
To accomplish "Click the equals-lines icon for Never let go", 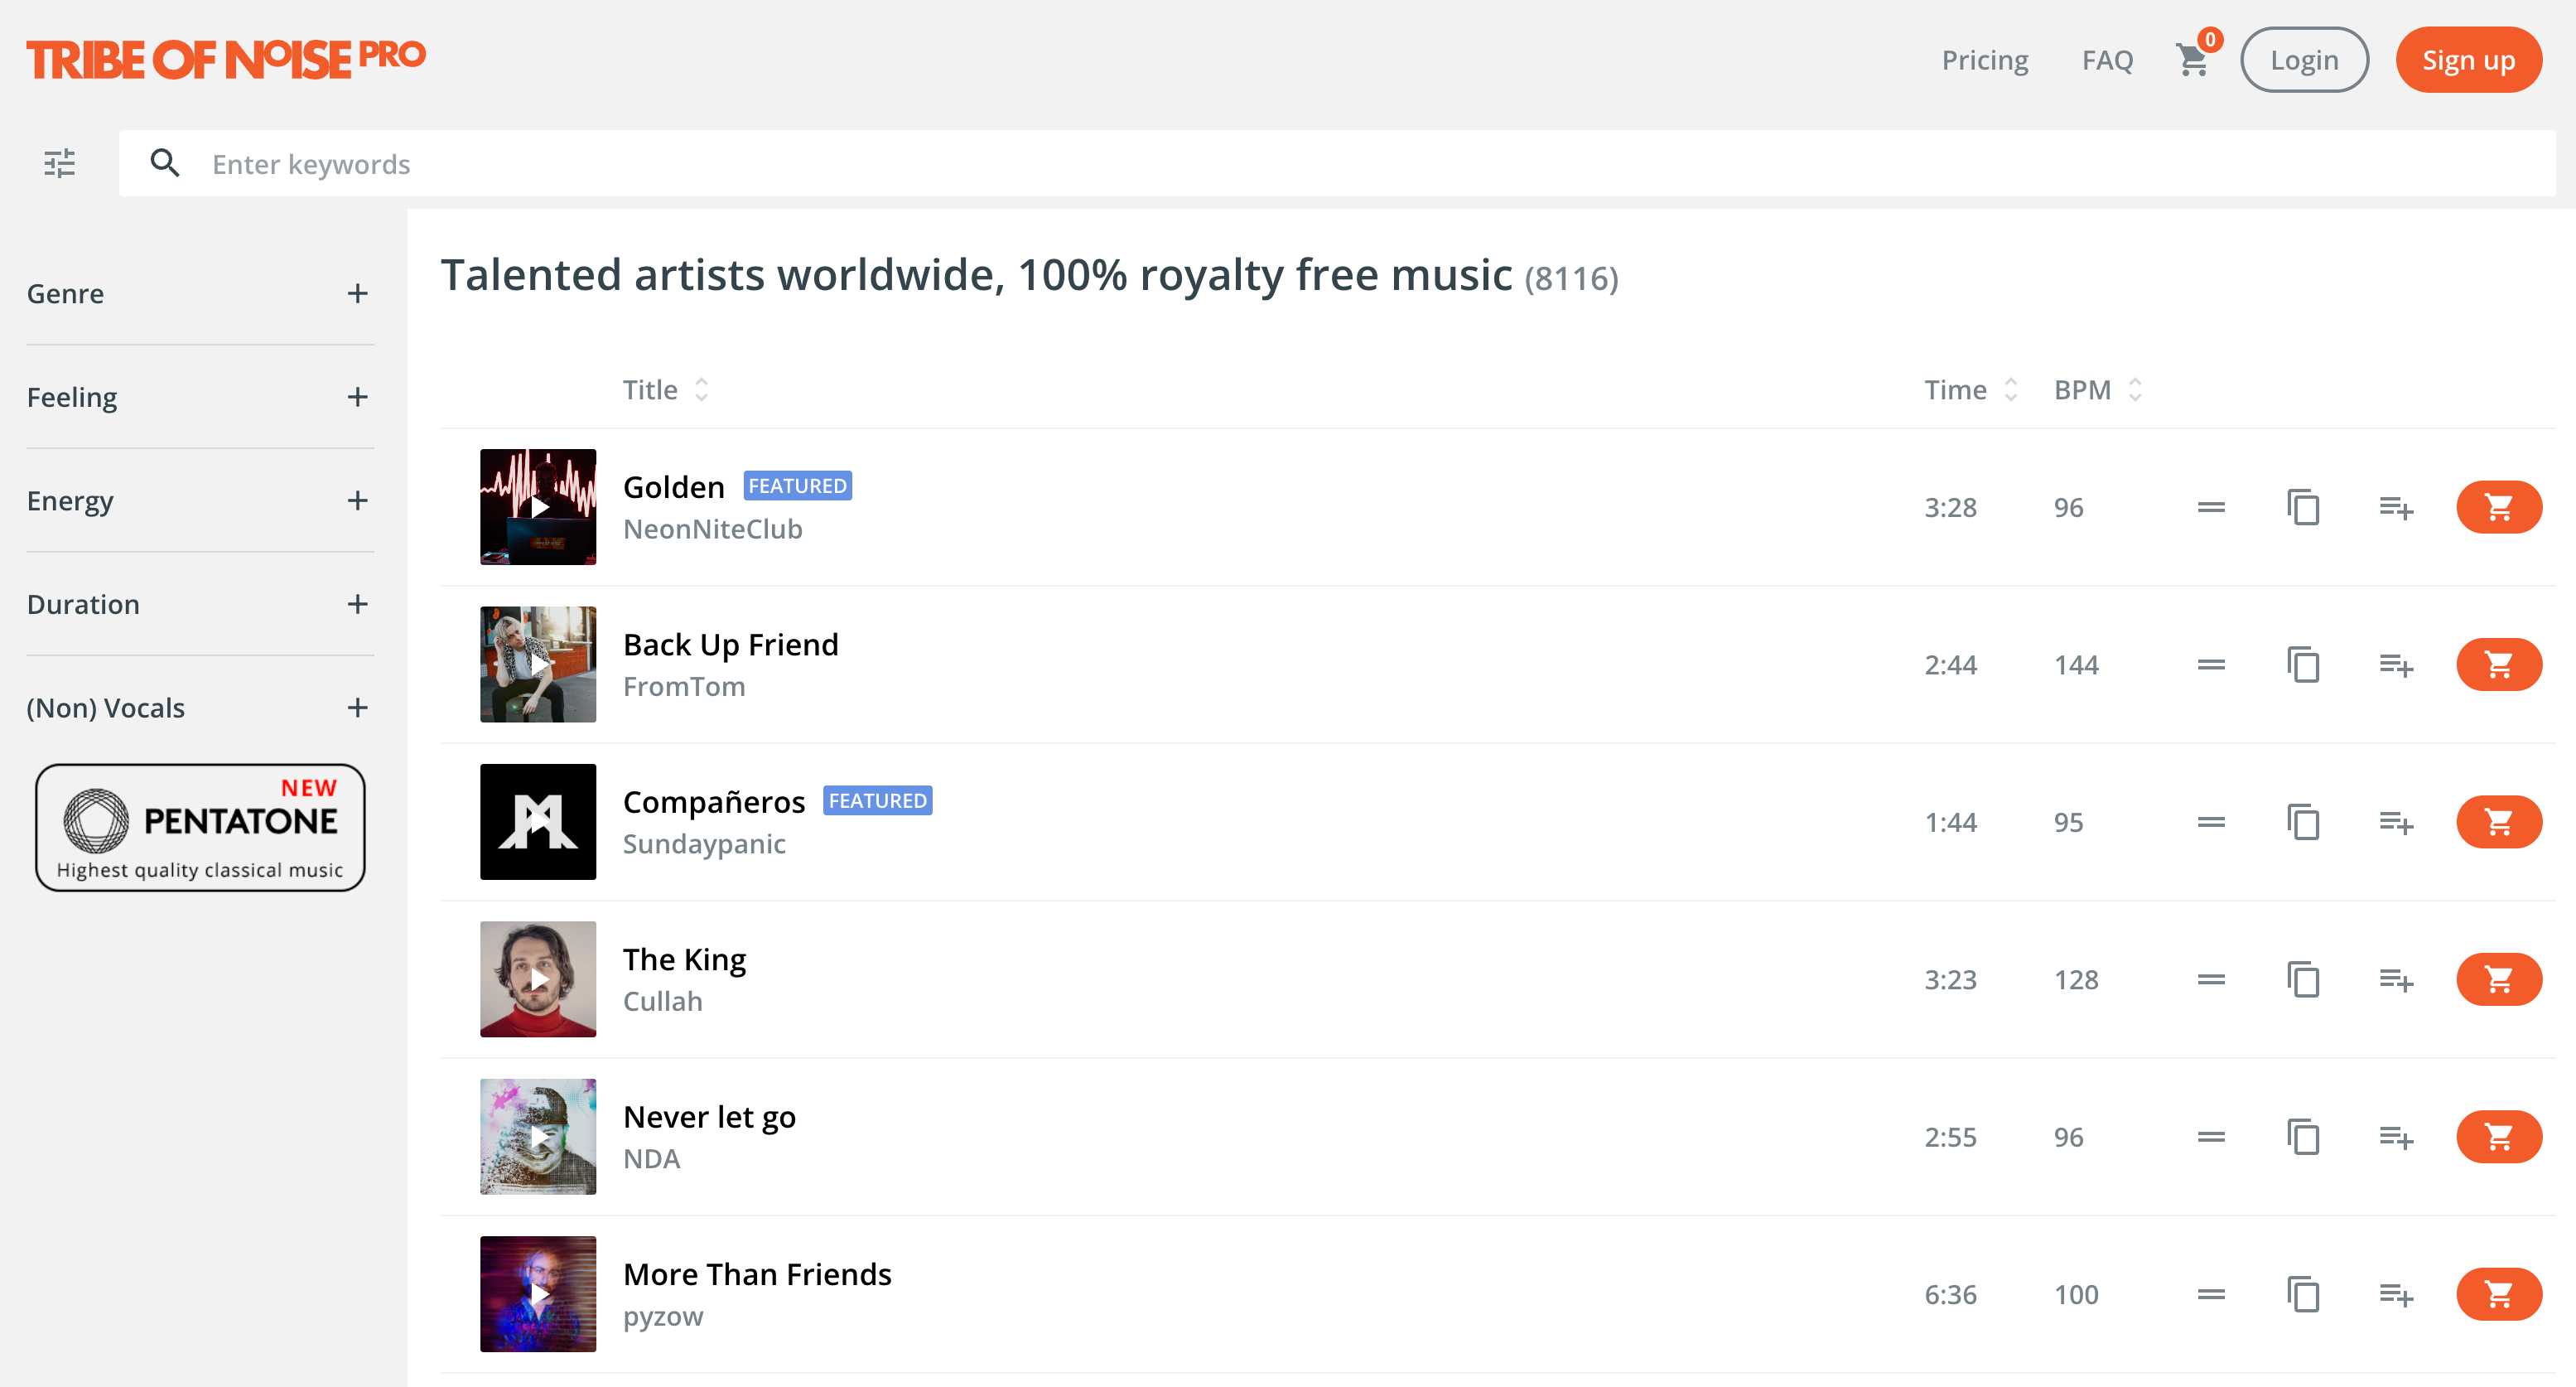I will tap(2211, 1137).
